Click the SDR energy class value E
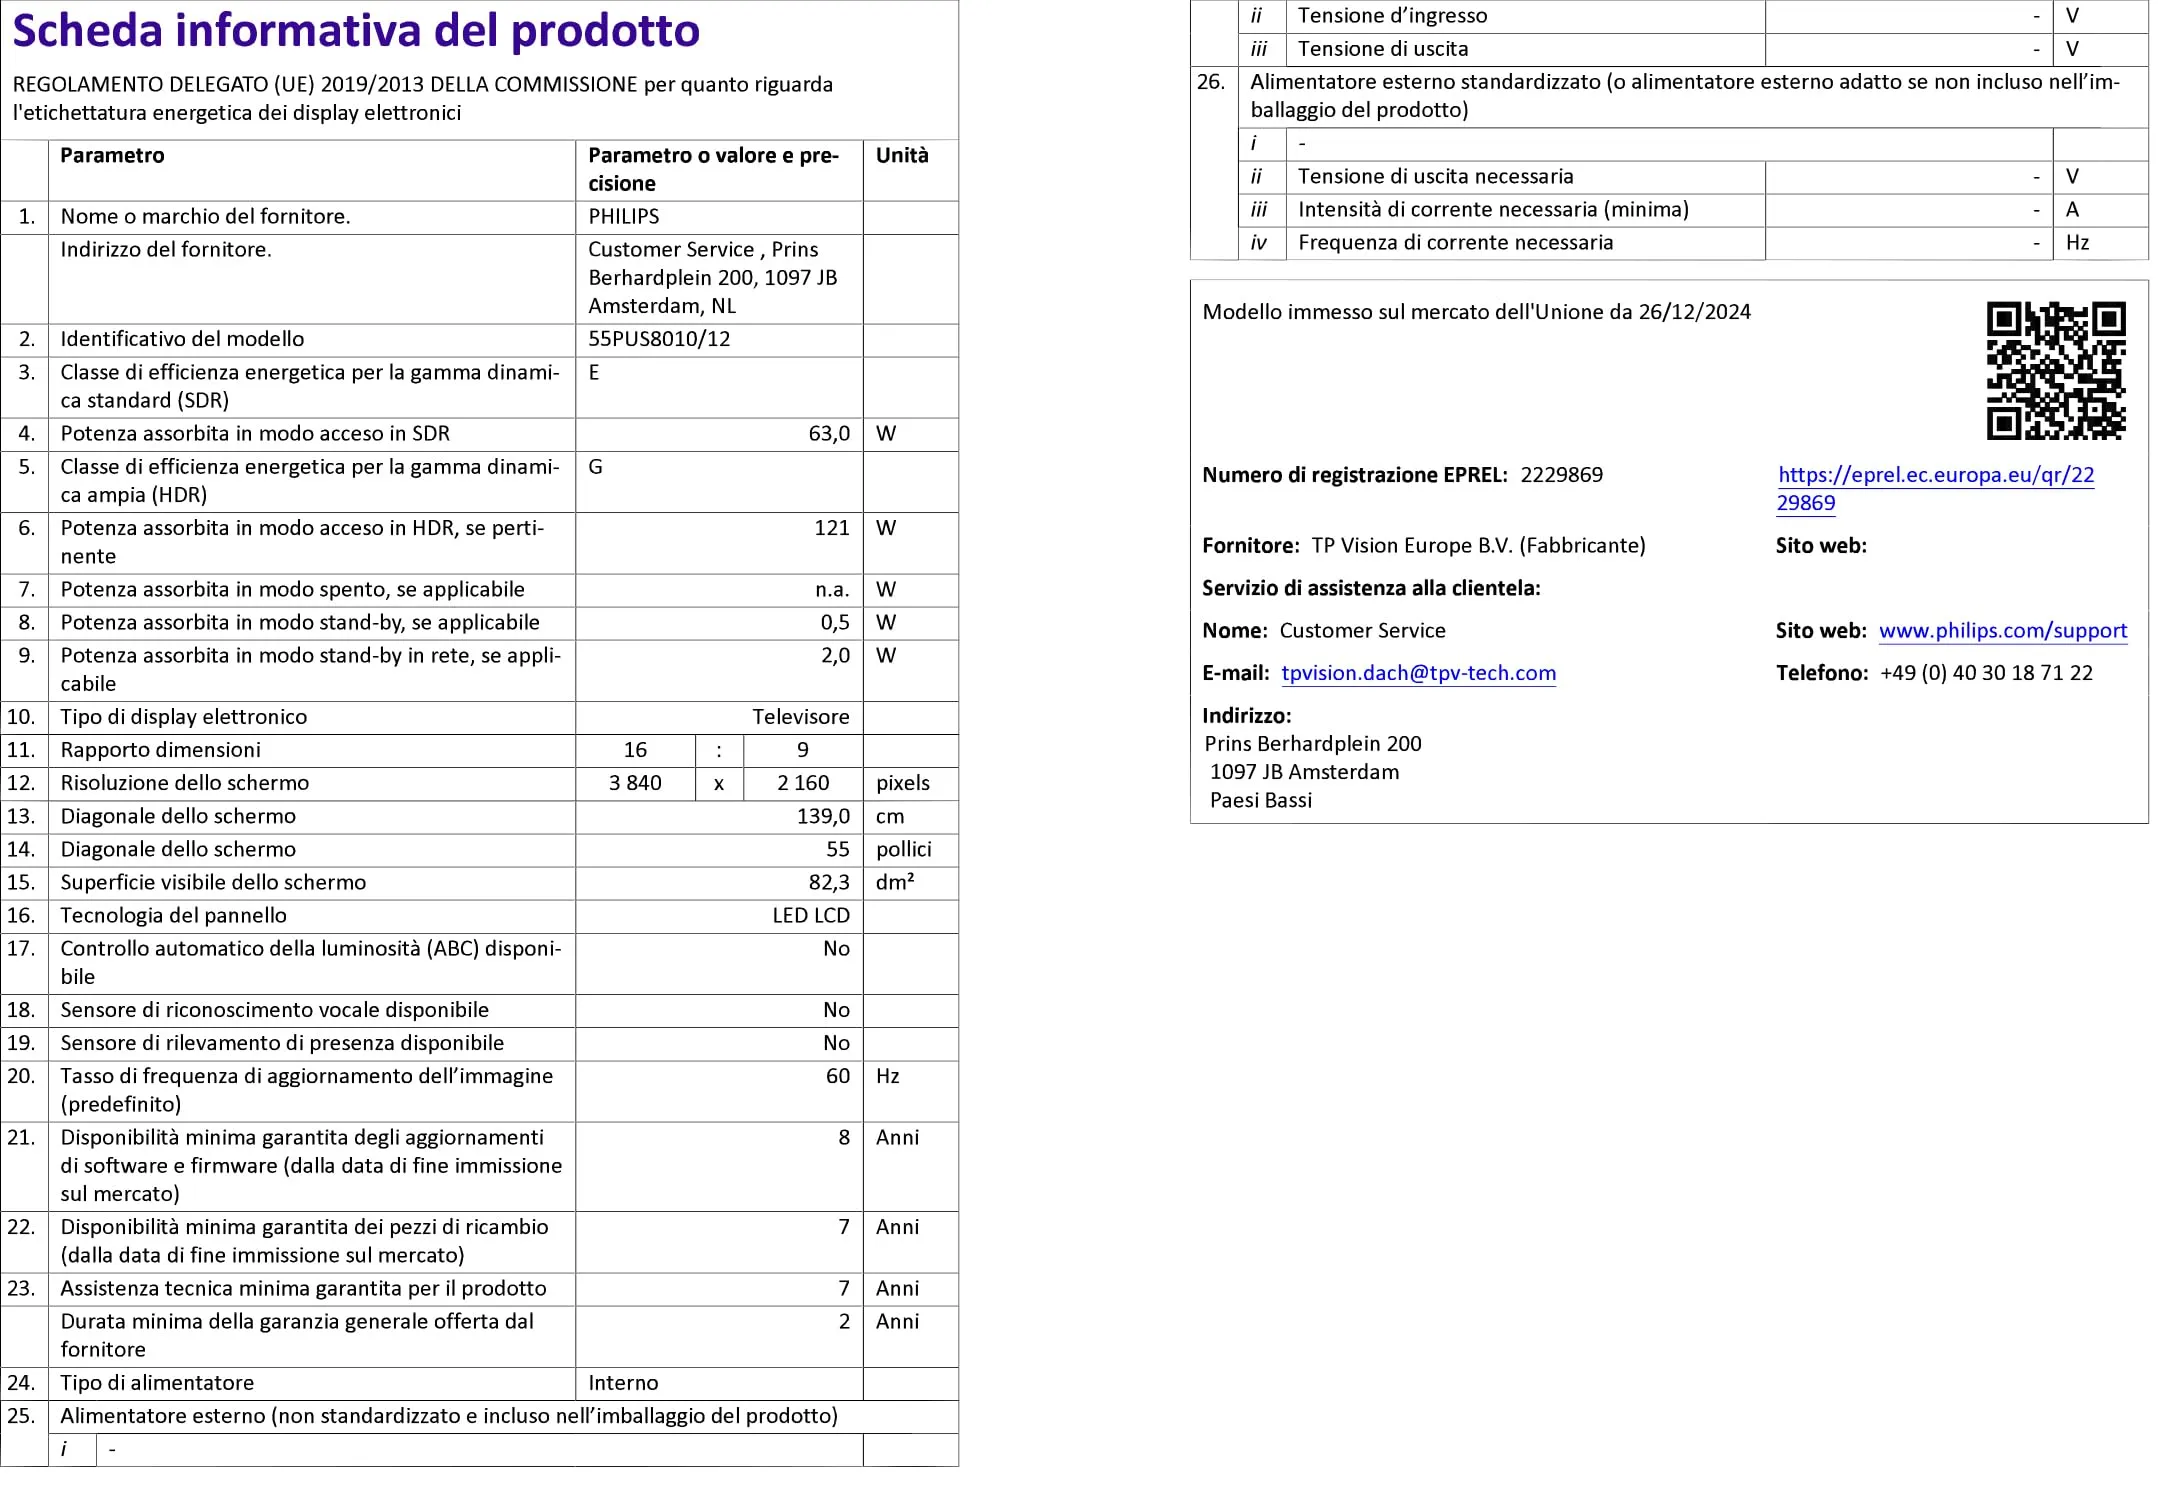Screen dimensions: 2158x1489 pyautogui.click(x=594, y=373)
